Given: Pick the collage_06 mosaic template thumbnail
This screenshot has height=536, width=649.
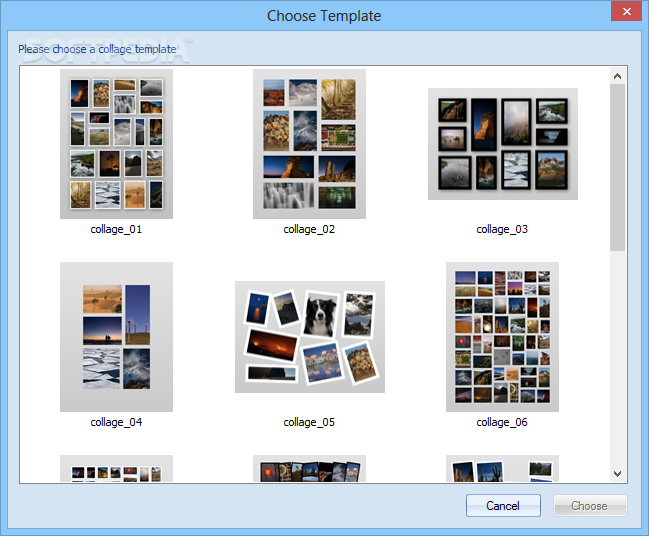Looking at the screenshot, I should pyautogui.click(x=502, y=337).
